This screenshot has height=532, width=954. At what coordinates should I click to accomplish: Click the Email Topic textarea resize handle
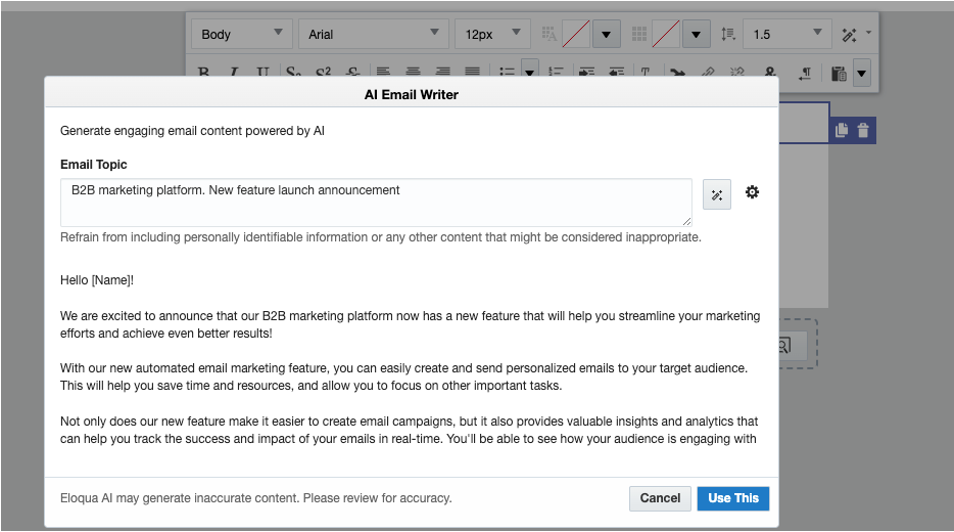pos(686,221)
